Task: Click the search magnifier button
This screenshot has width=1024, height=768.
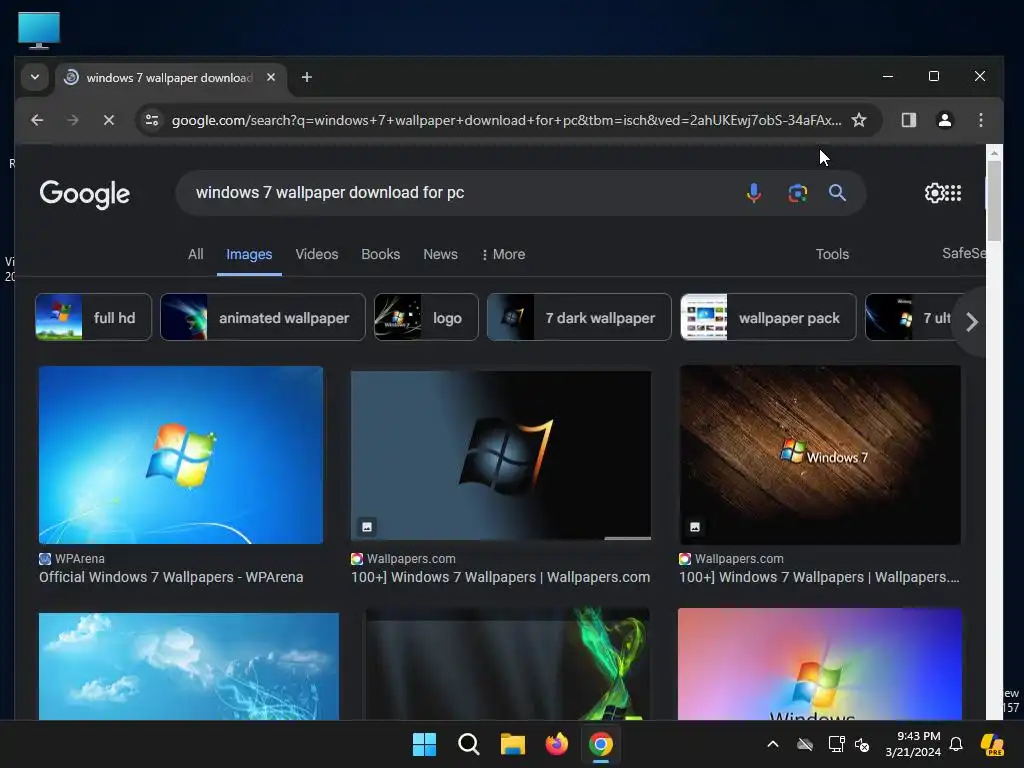Action: pyautogui.click(x=837, y=193)
